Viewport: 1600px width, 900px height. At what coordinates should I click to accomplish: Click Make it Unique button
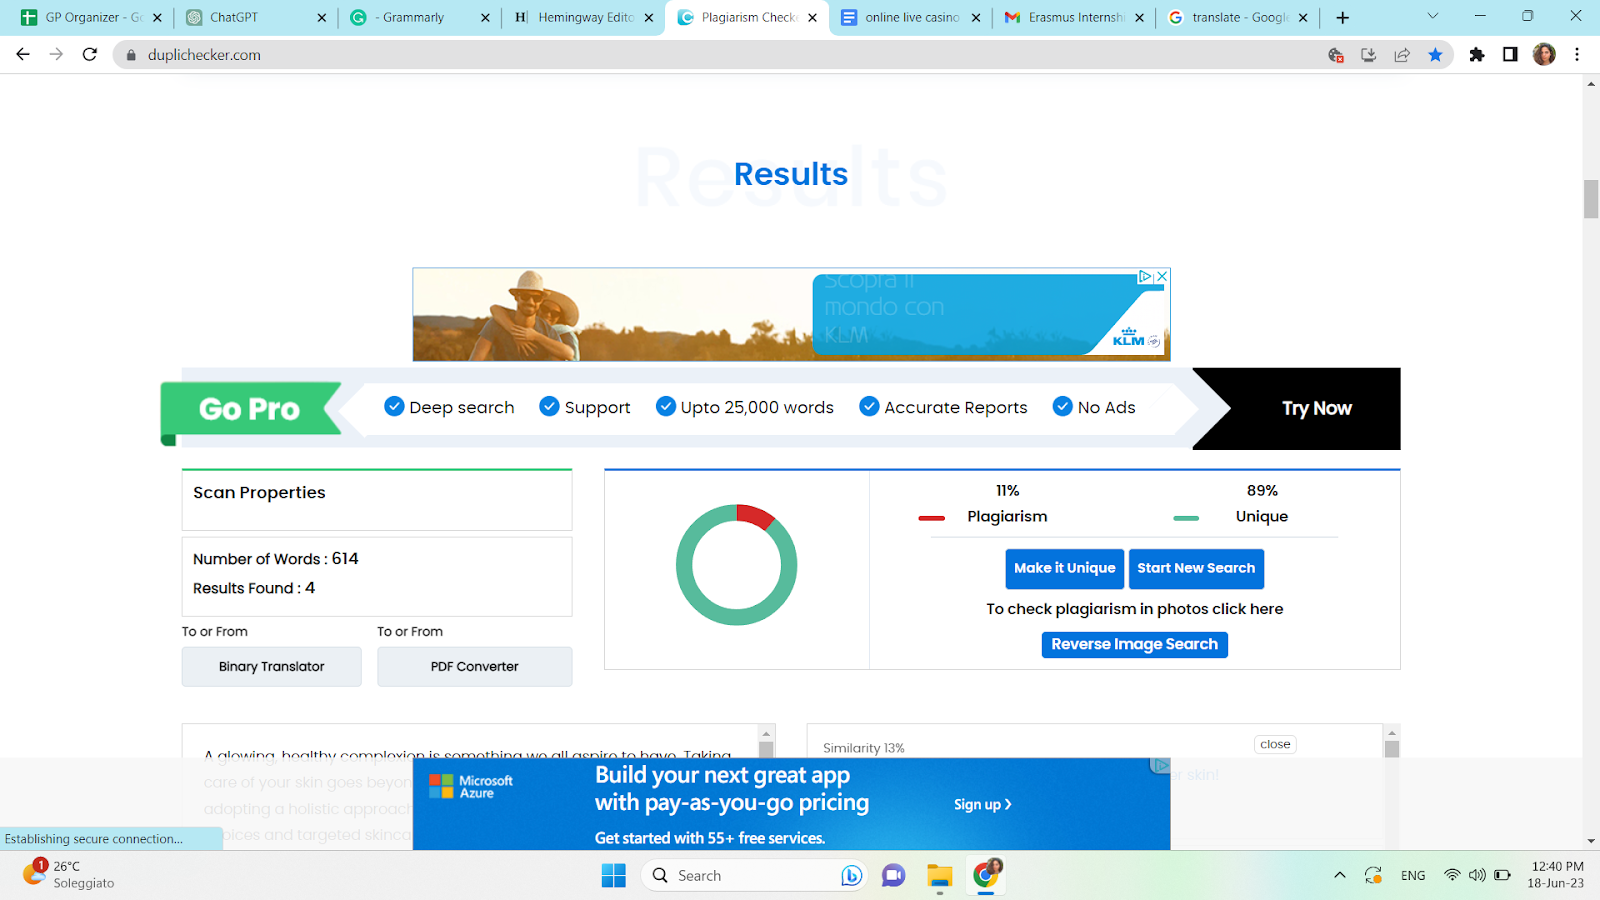coord(1065,568)
